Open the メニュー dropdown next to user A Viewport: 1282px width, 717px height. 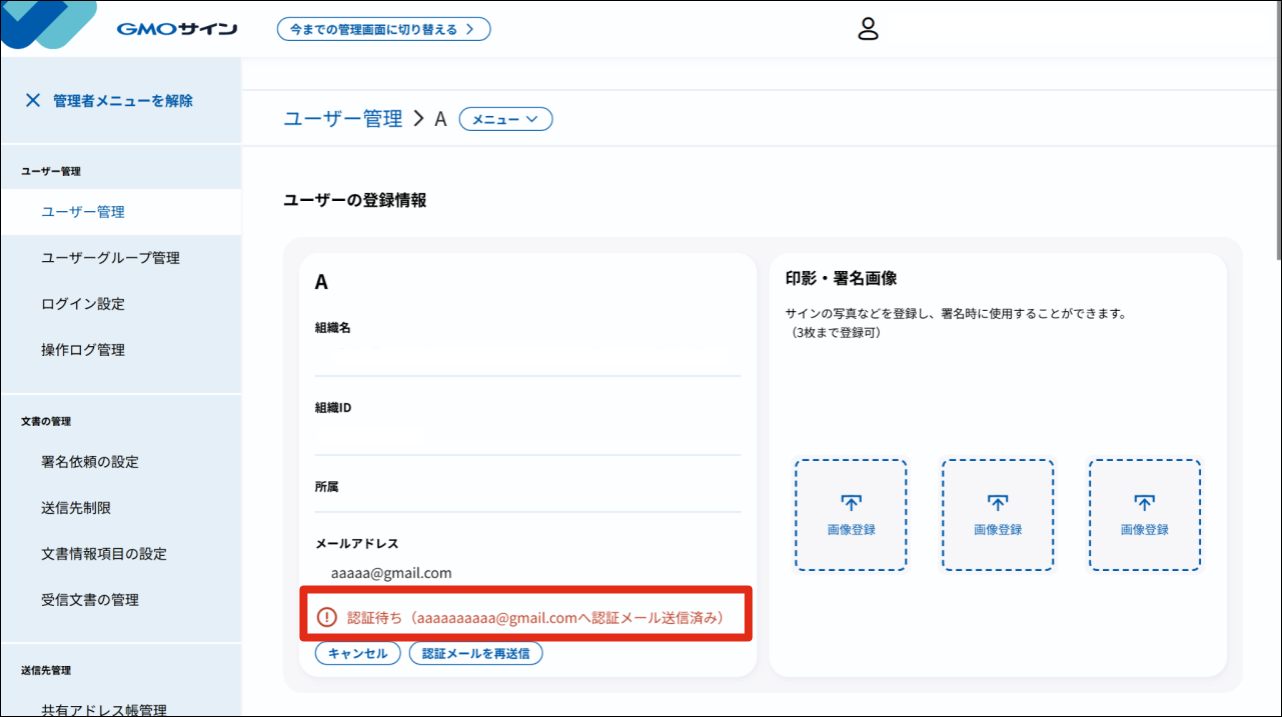(x=506, y=119)
